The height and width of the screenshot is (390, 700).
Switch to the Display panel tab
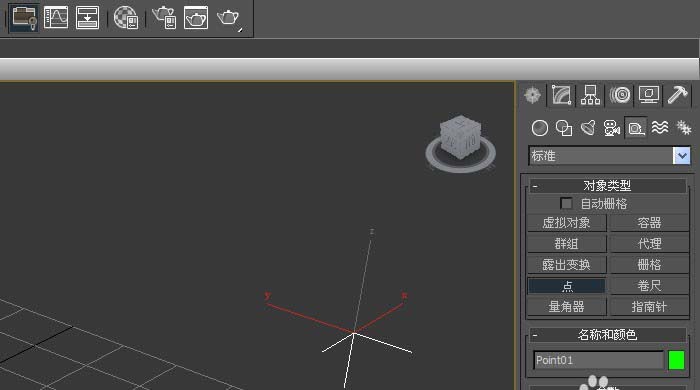pos(649,95)
